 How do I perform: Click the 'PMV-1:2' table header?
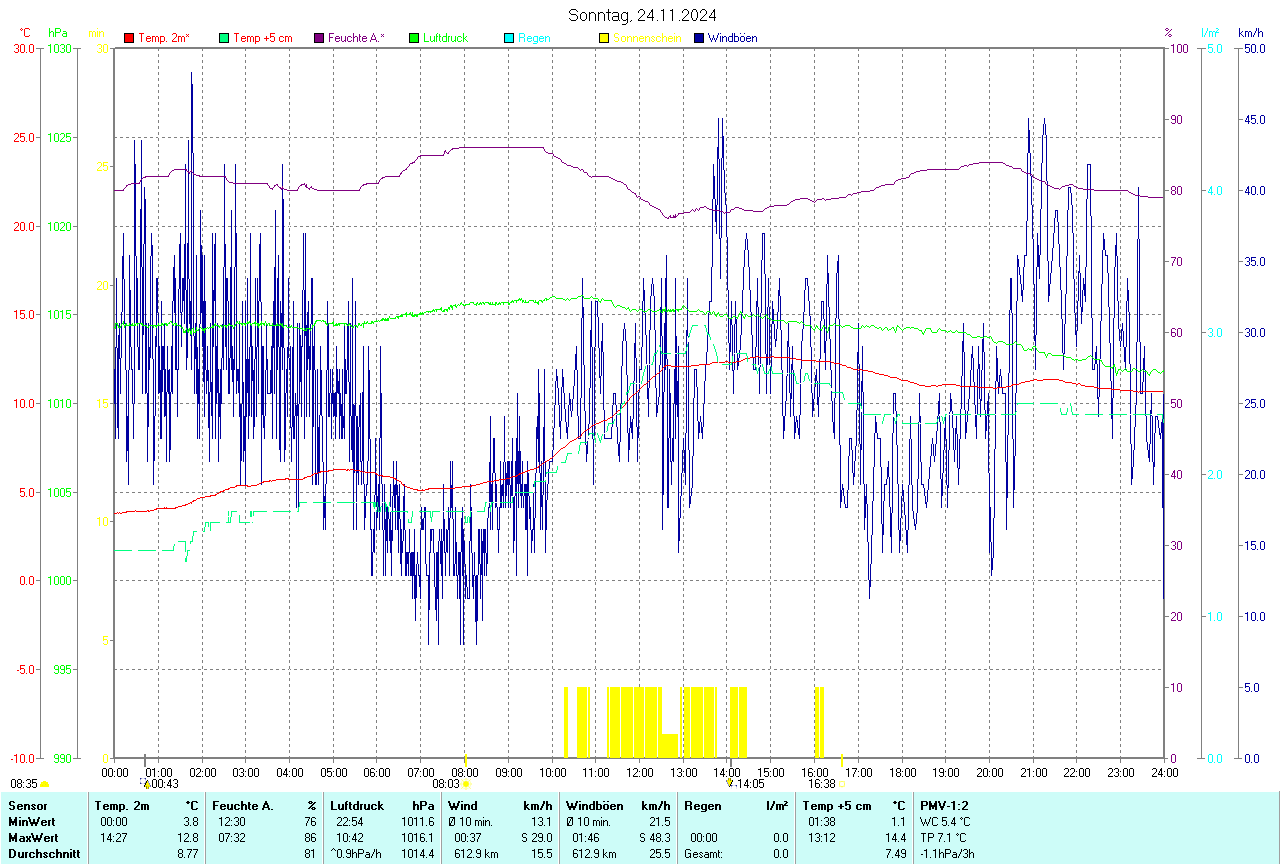[945, 805]
